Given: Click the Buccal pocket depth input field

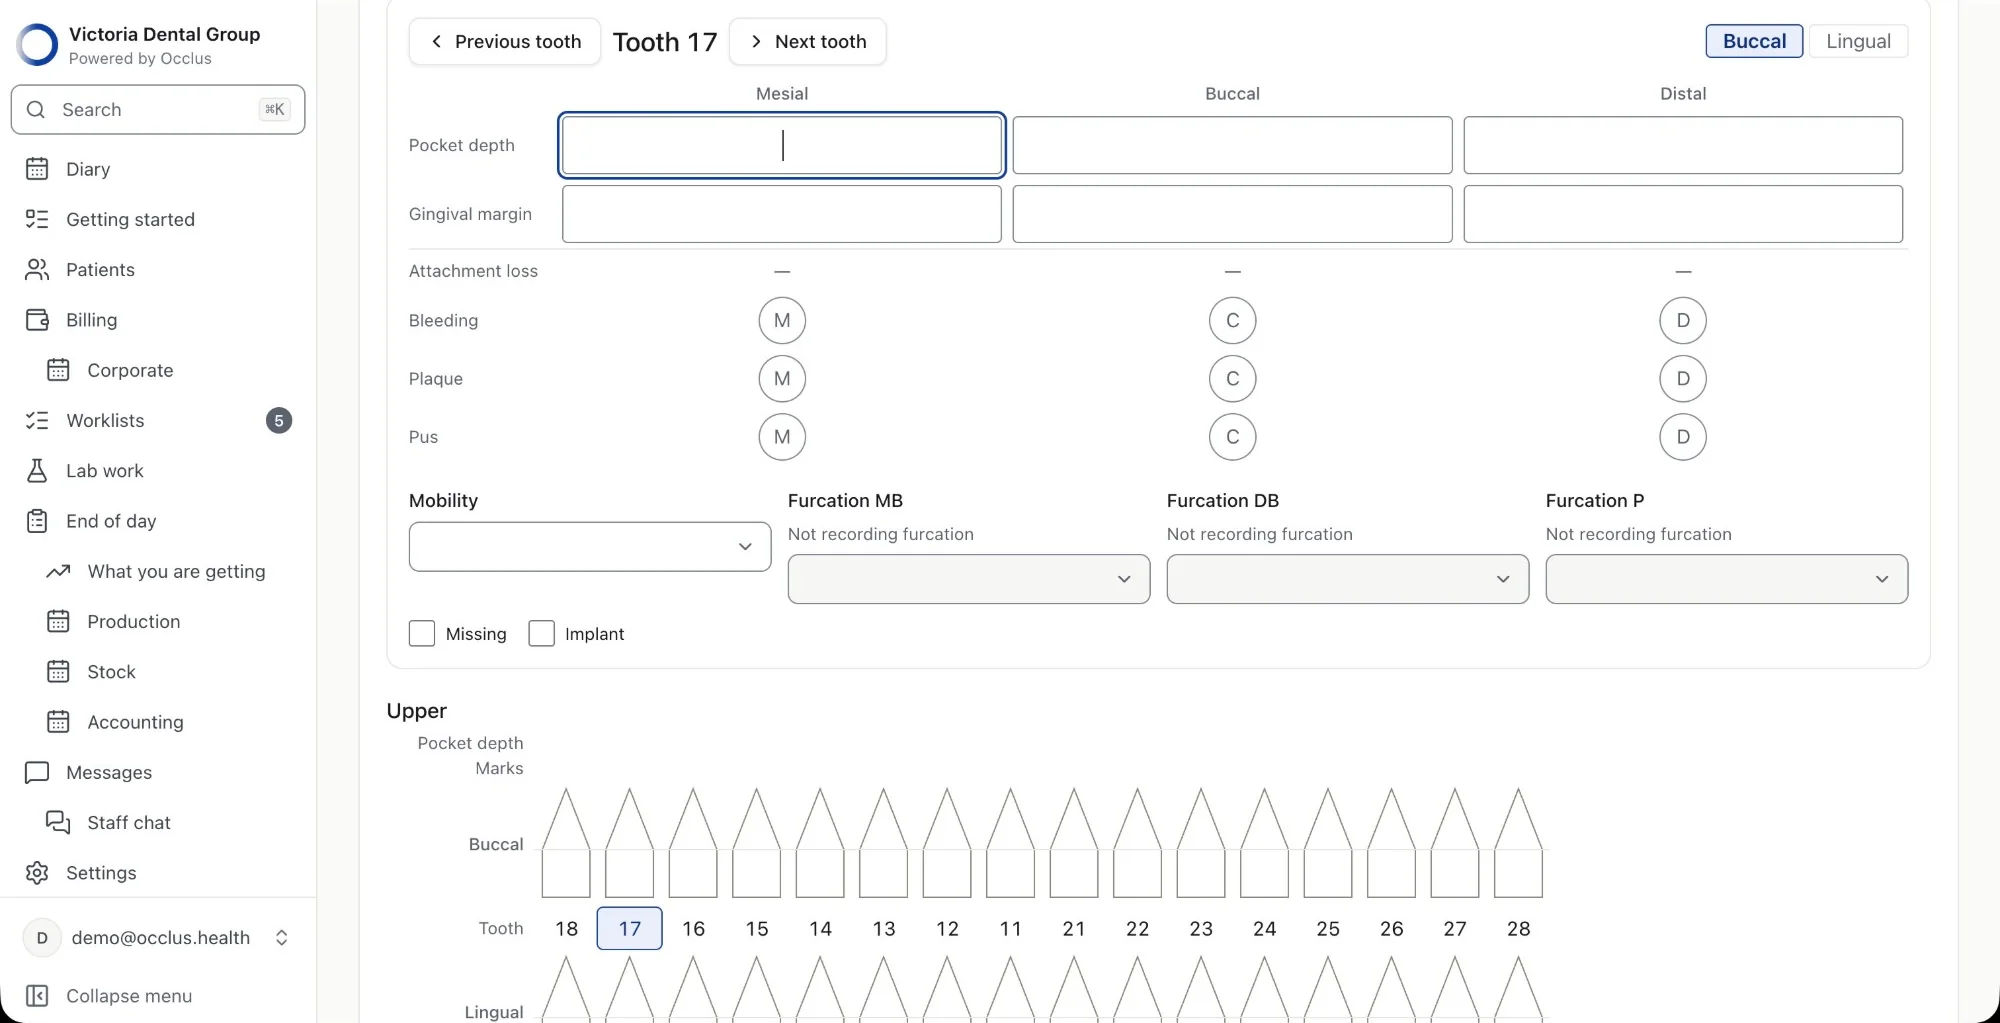Looking at the screenshot, I should pyautogui.click(x=1232, y=145).
